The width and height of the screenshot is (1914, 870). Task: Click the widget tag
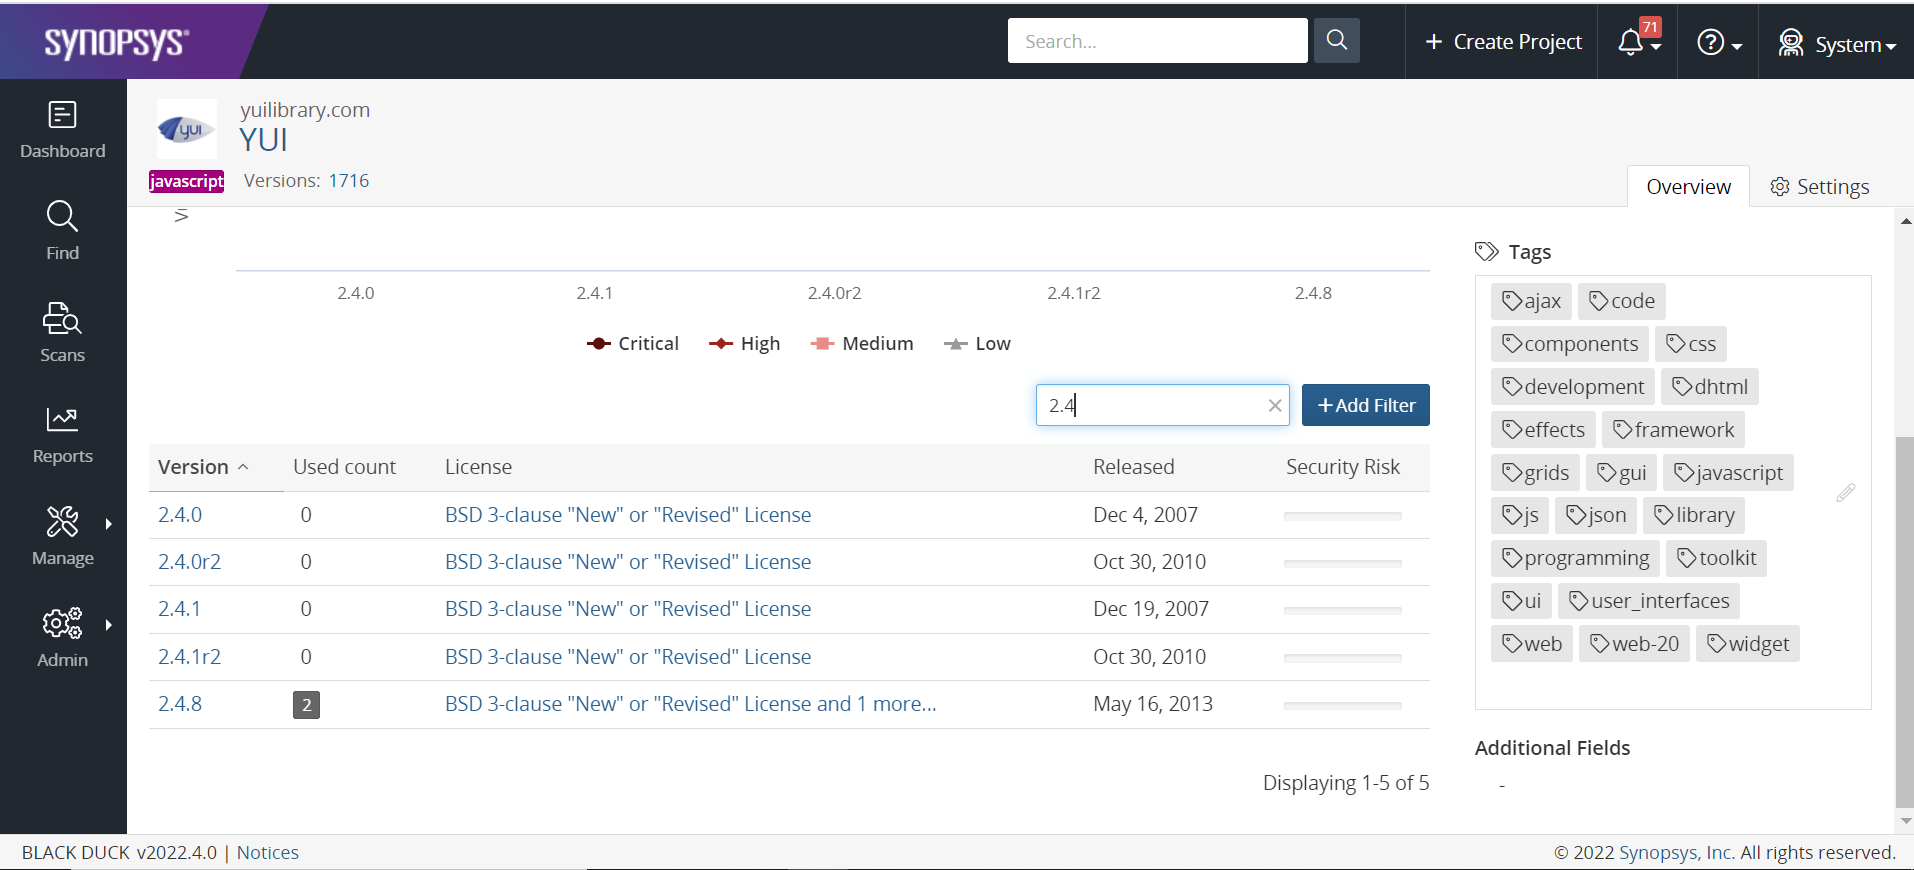(1748, 645)
